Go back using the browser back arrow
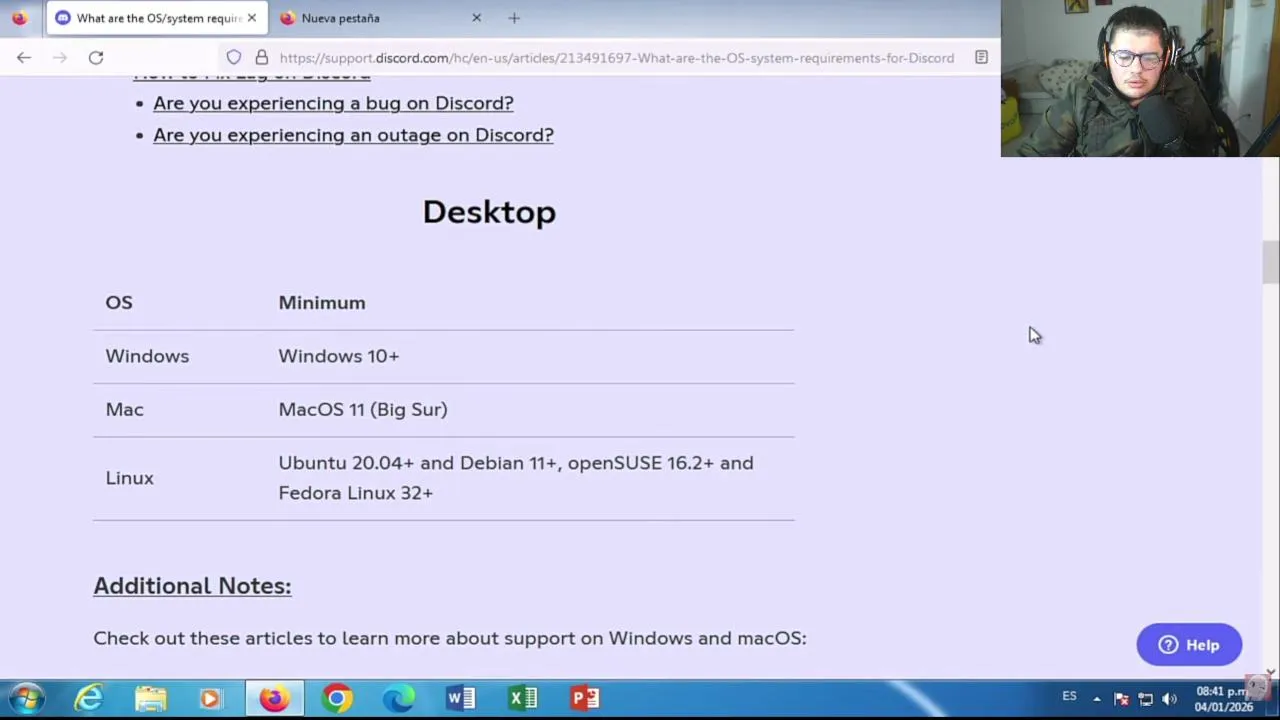 click(24, 58)
